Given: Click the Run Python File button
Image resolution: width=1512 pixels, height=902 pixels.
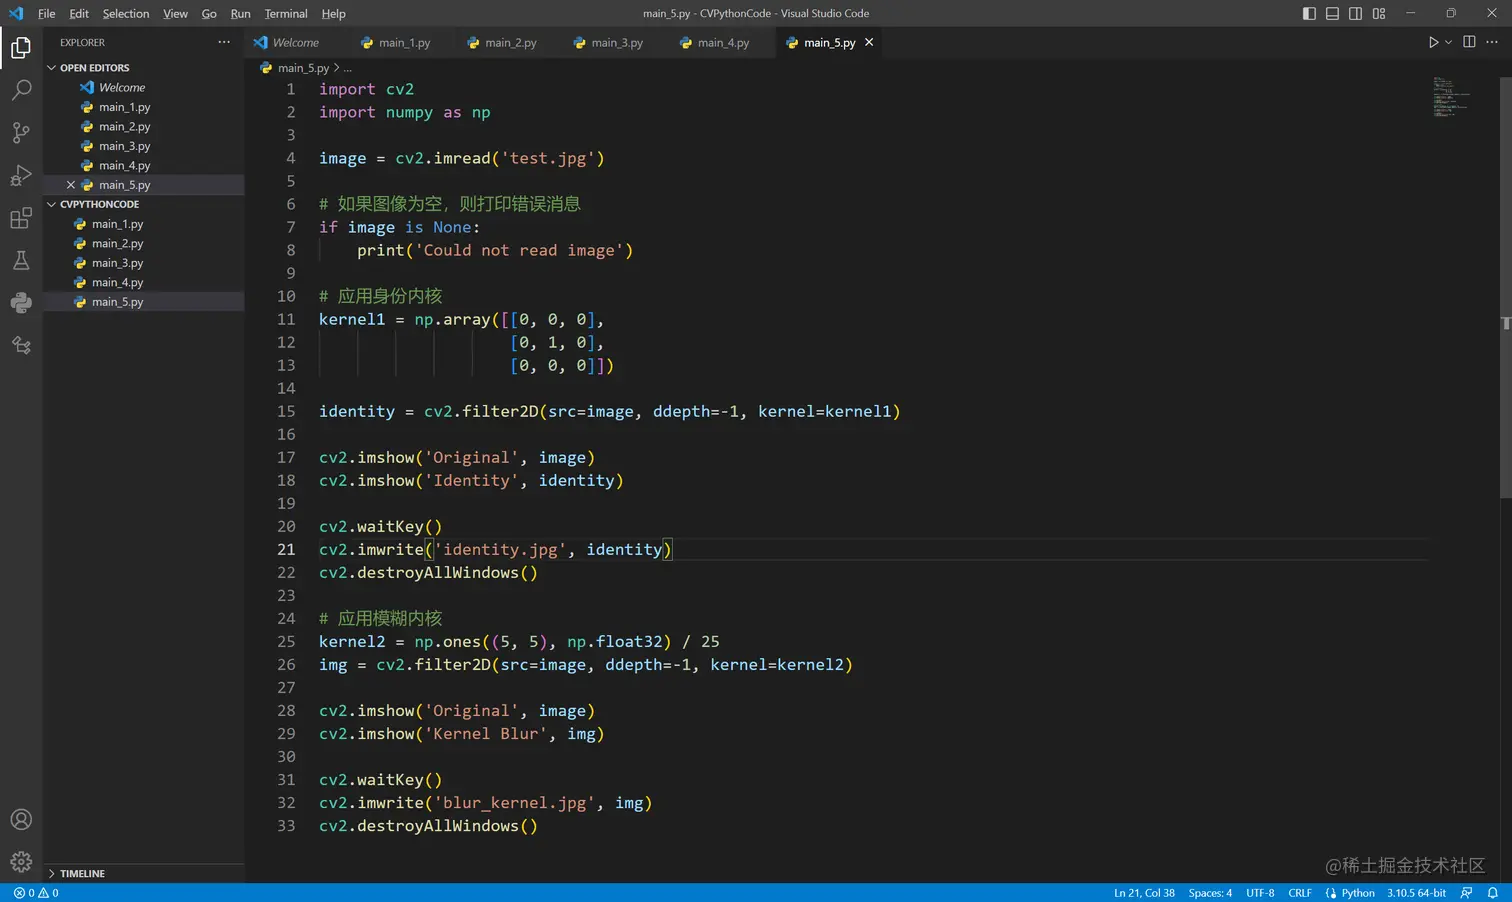Looking at the screenshot, I should (1433, 42).
